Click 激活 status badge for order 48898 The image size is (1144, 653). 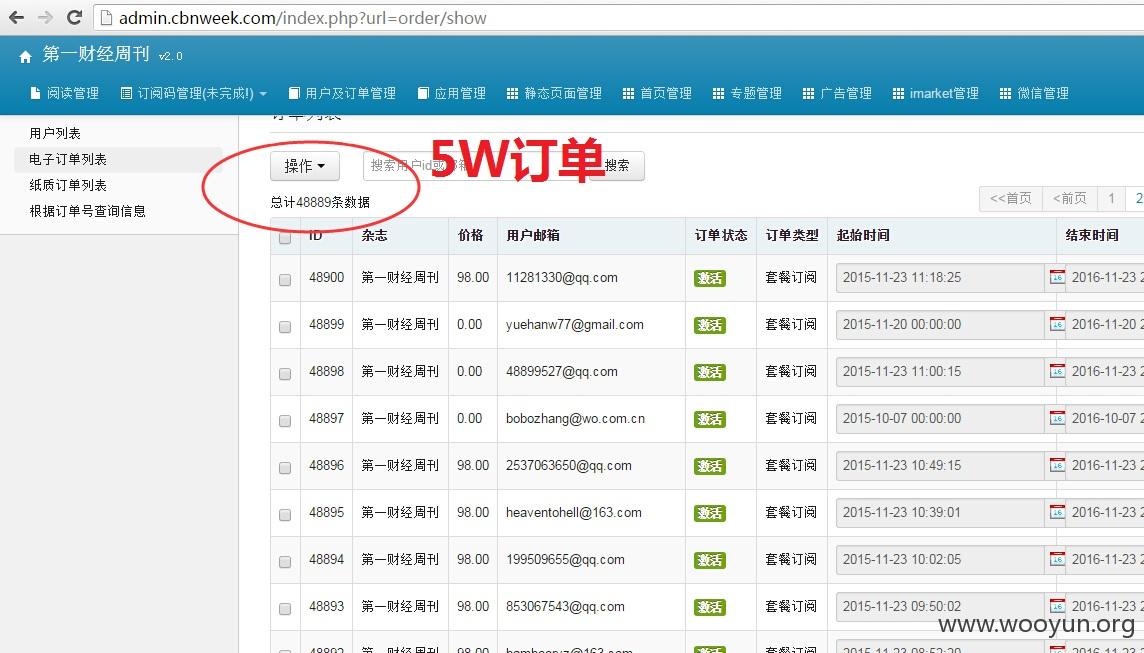click(709, 372)
